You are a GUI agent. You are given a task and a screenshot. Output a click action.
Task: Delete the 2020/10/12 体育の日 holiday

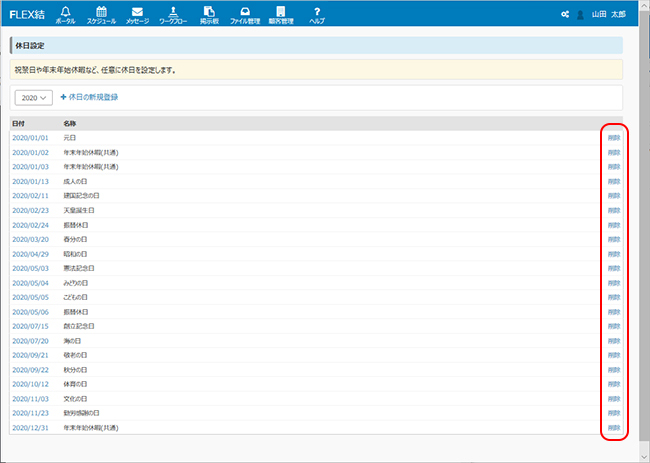pos(614,384)
